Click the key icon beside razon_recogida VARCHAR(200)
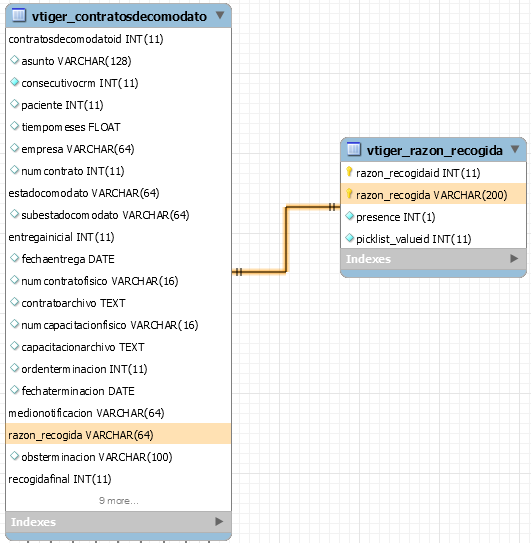Viewport: 531px width, 543px height. [x=349, y=194]
